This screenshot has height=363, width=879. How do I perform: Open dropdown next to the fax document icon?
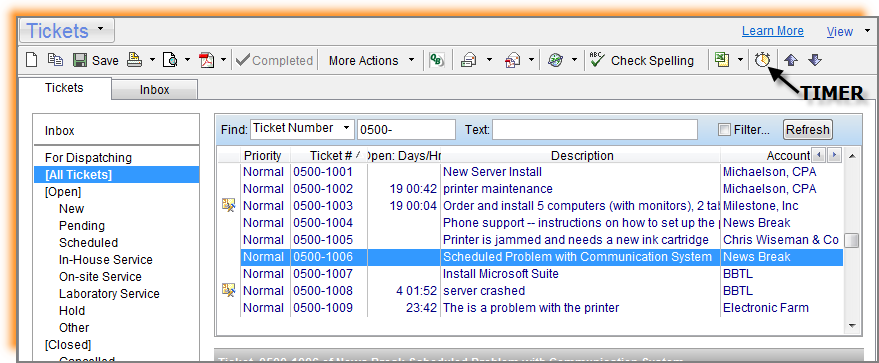[x=489, y=60]
